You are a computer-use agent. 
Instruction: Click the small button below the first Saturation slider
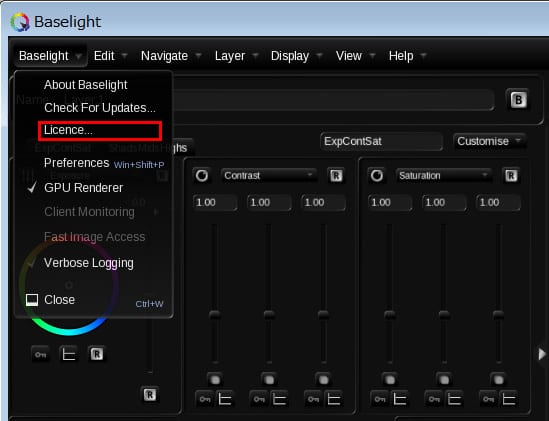390,379
